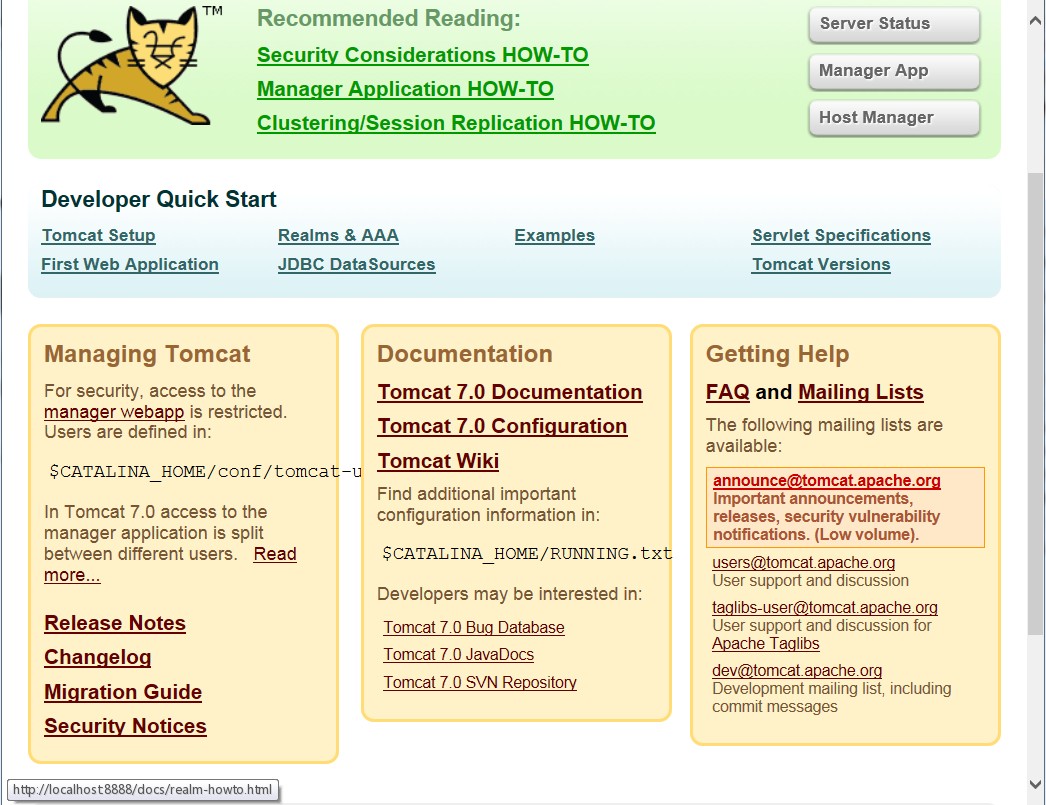The image size is (1046, 805).
Task: Open Migration Guide link
Action: click(x=123, y=692)
